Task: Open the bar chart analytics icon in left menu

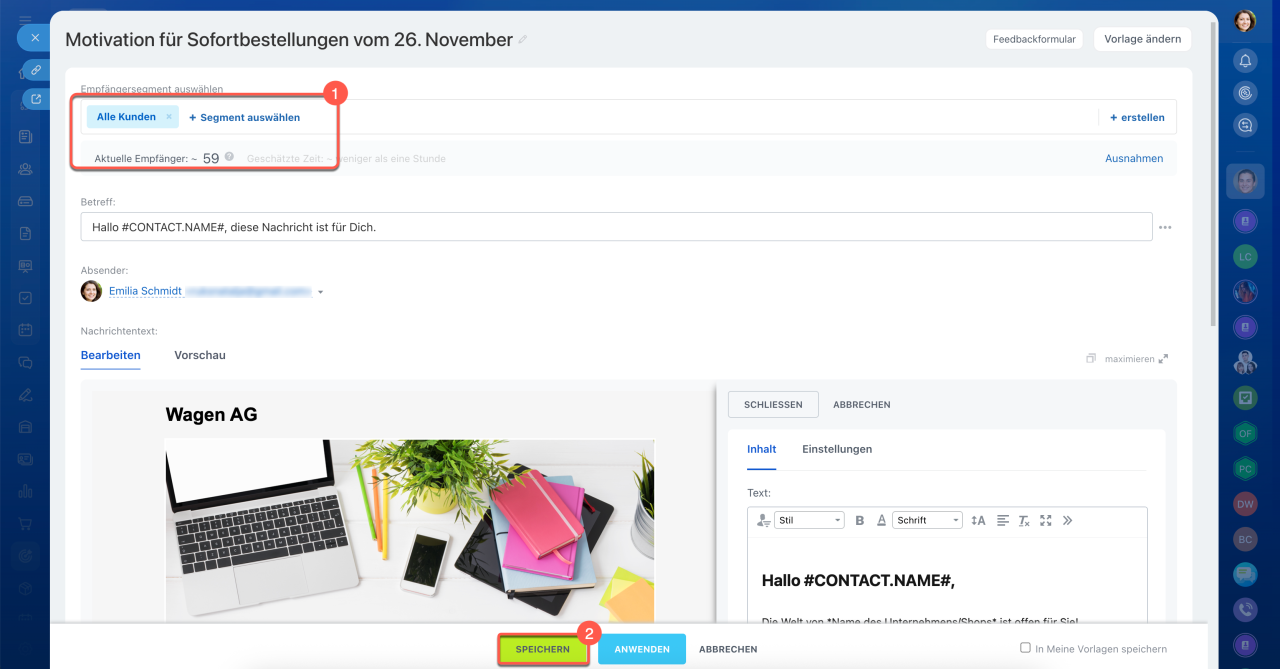Action: (26, 491)
